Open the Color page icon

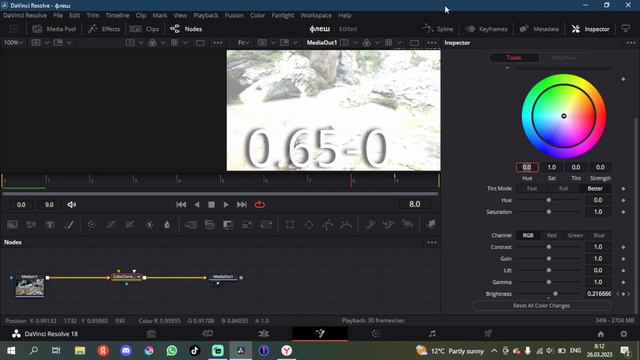point(376,333)
